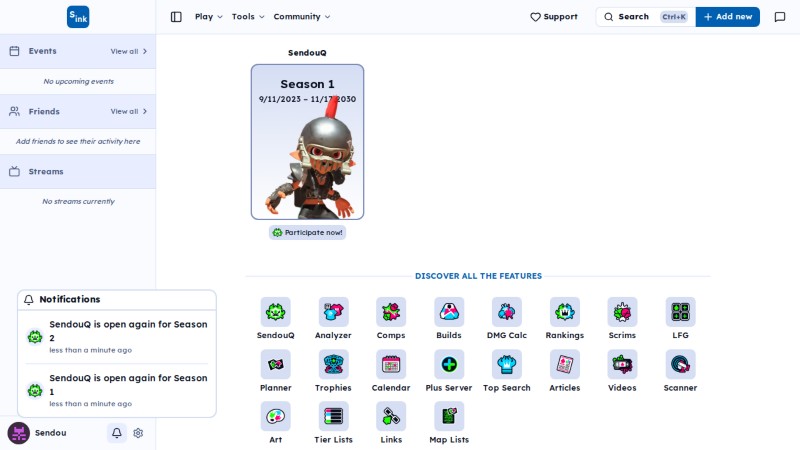
Task: Open the Analyzer feature icon
Action: 333,312
